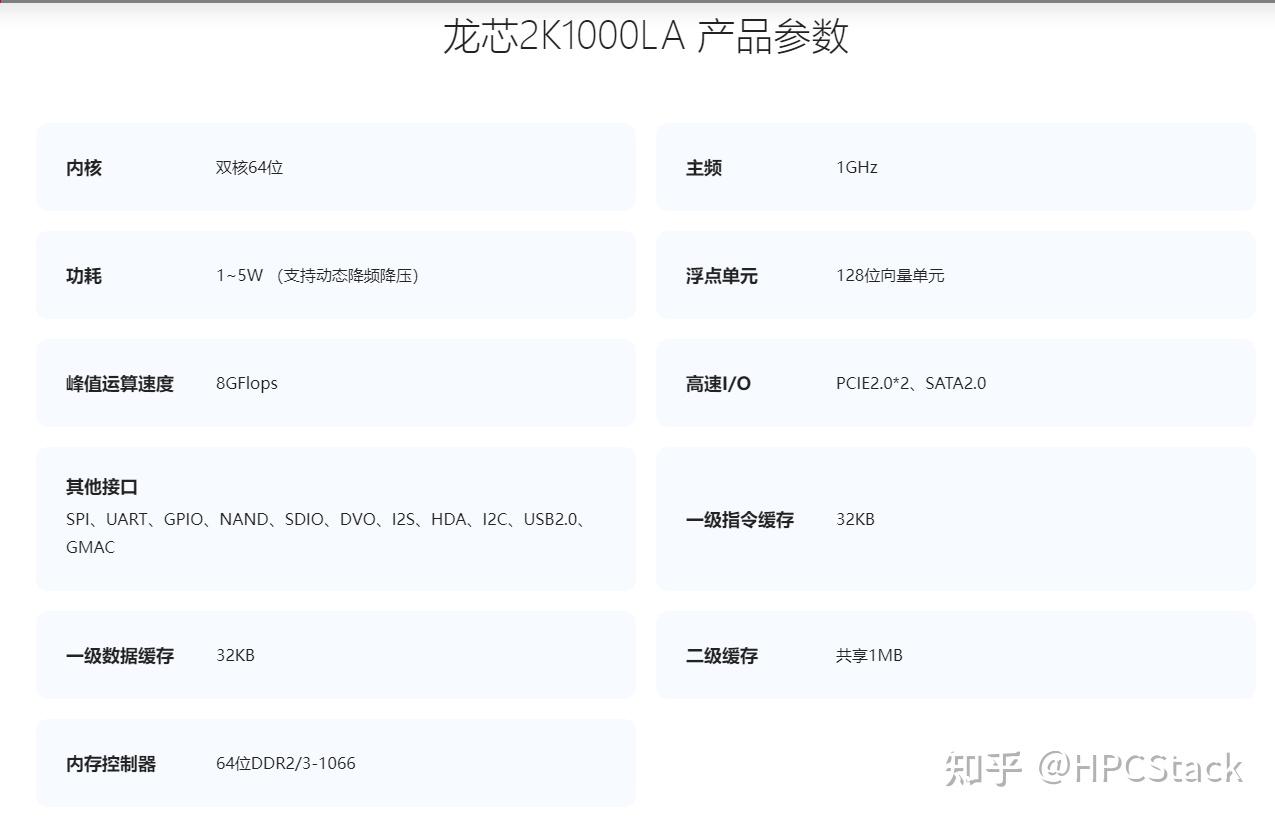Screen dimensions: 1275x818
Task: Select the 高速I/O card
Action: click(x=954, y=383)
